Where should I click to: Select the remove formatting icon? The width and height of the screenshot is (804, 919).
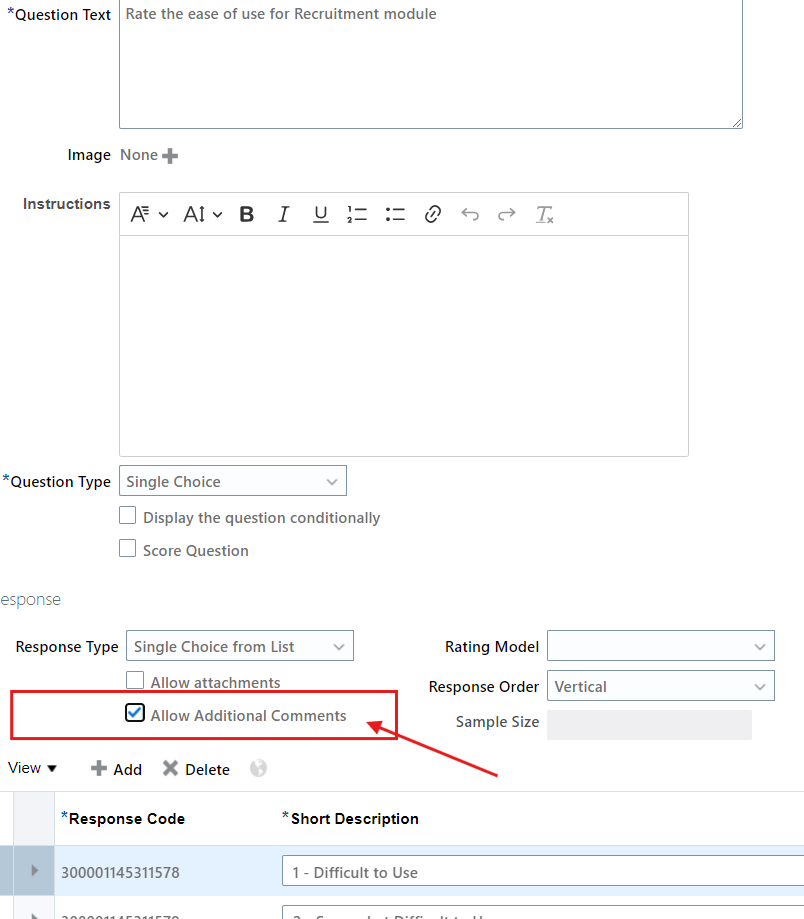click(x=545, y=213)
